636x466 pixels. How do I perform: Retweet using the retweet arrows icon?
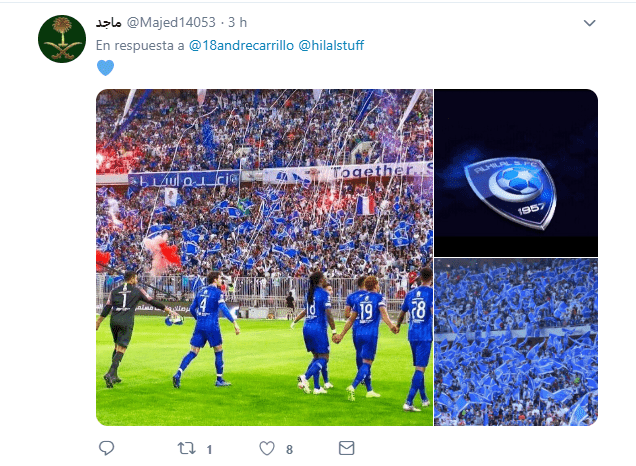(187, 448)
